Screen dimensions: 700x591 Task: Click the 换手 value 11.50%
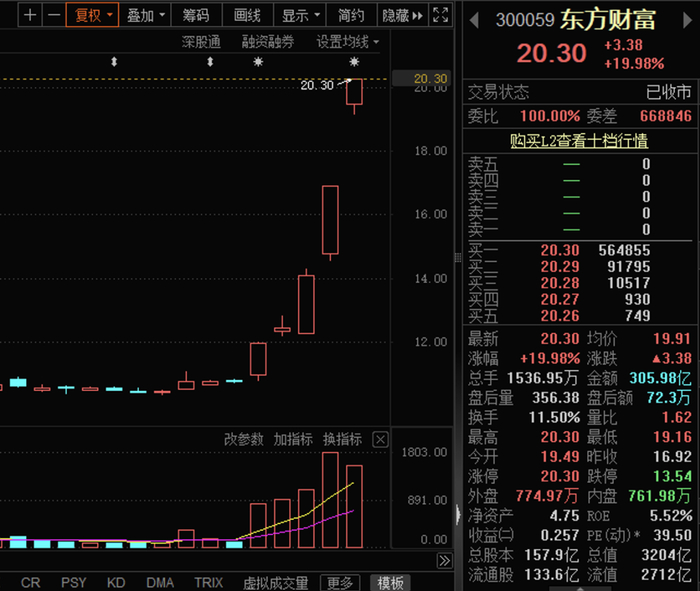(x=554, y=417)
